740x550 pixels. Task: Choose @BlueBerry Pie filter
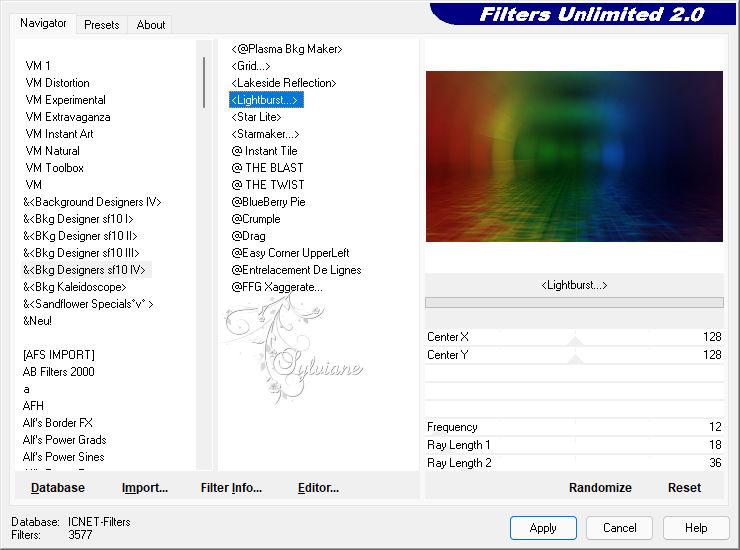tap(268, 202)
